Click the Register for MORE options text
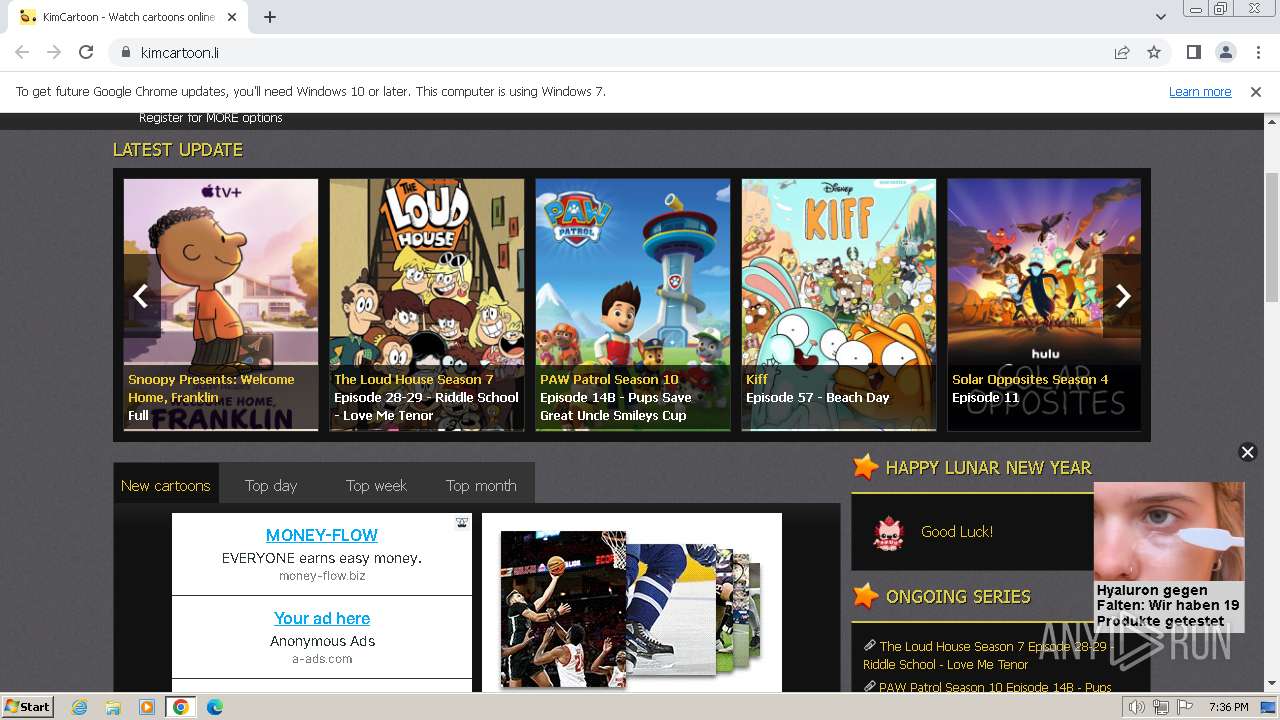The image size is (1280, 720). [210, 118]
